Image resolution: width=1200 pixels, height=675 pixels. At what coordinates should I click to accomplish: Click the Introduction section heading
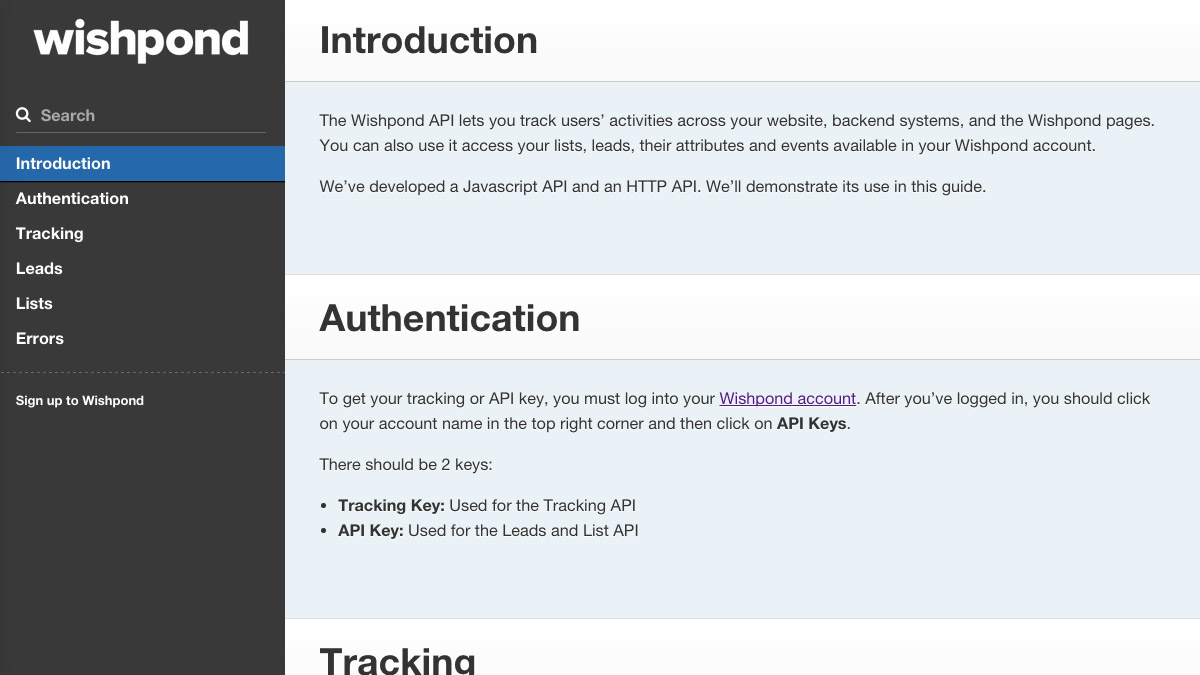(428, 40)
